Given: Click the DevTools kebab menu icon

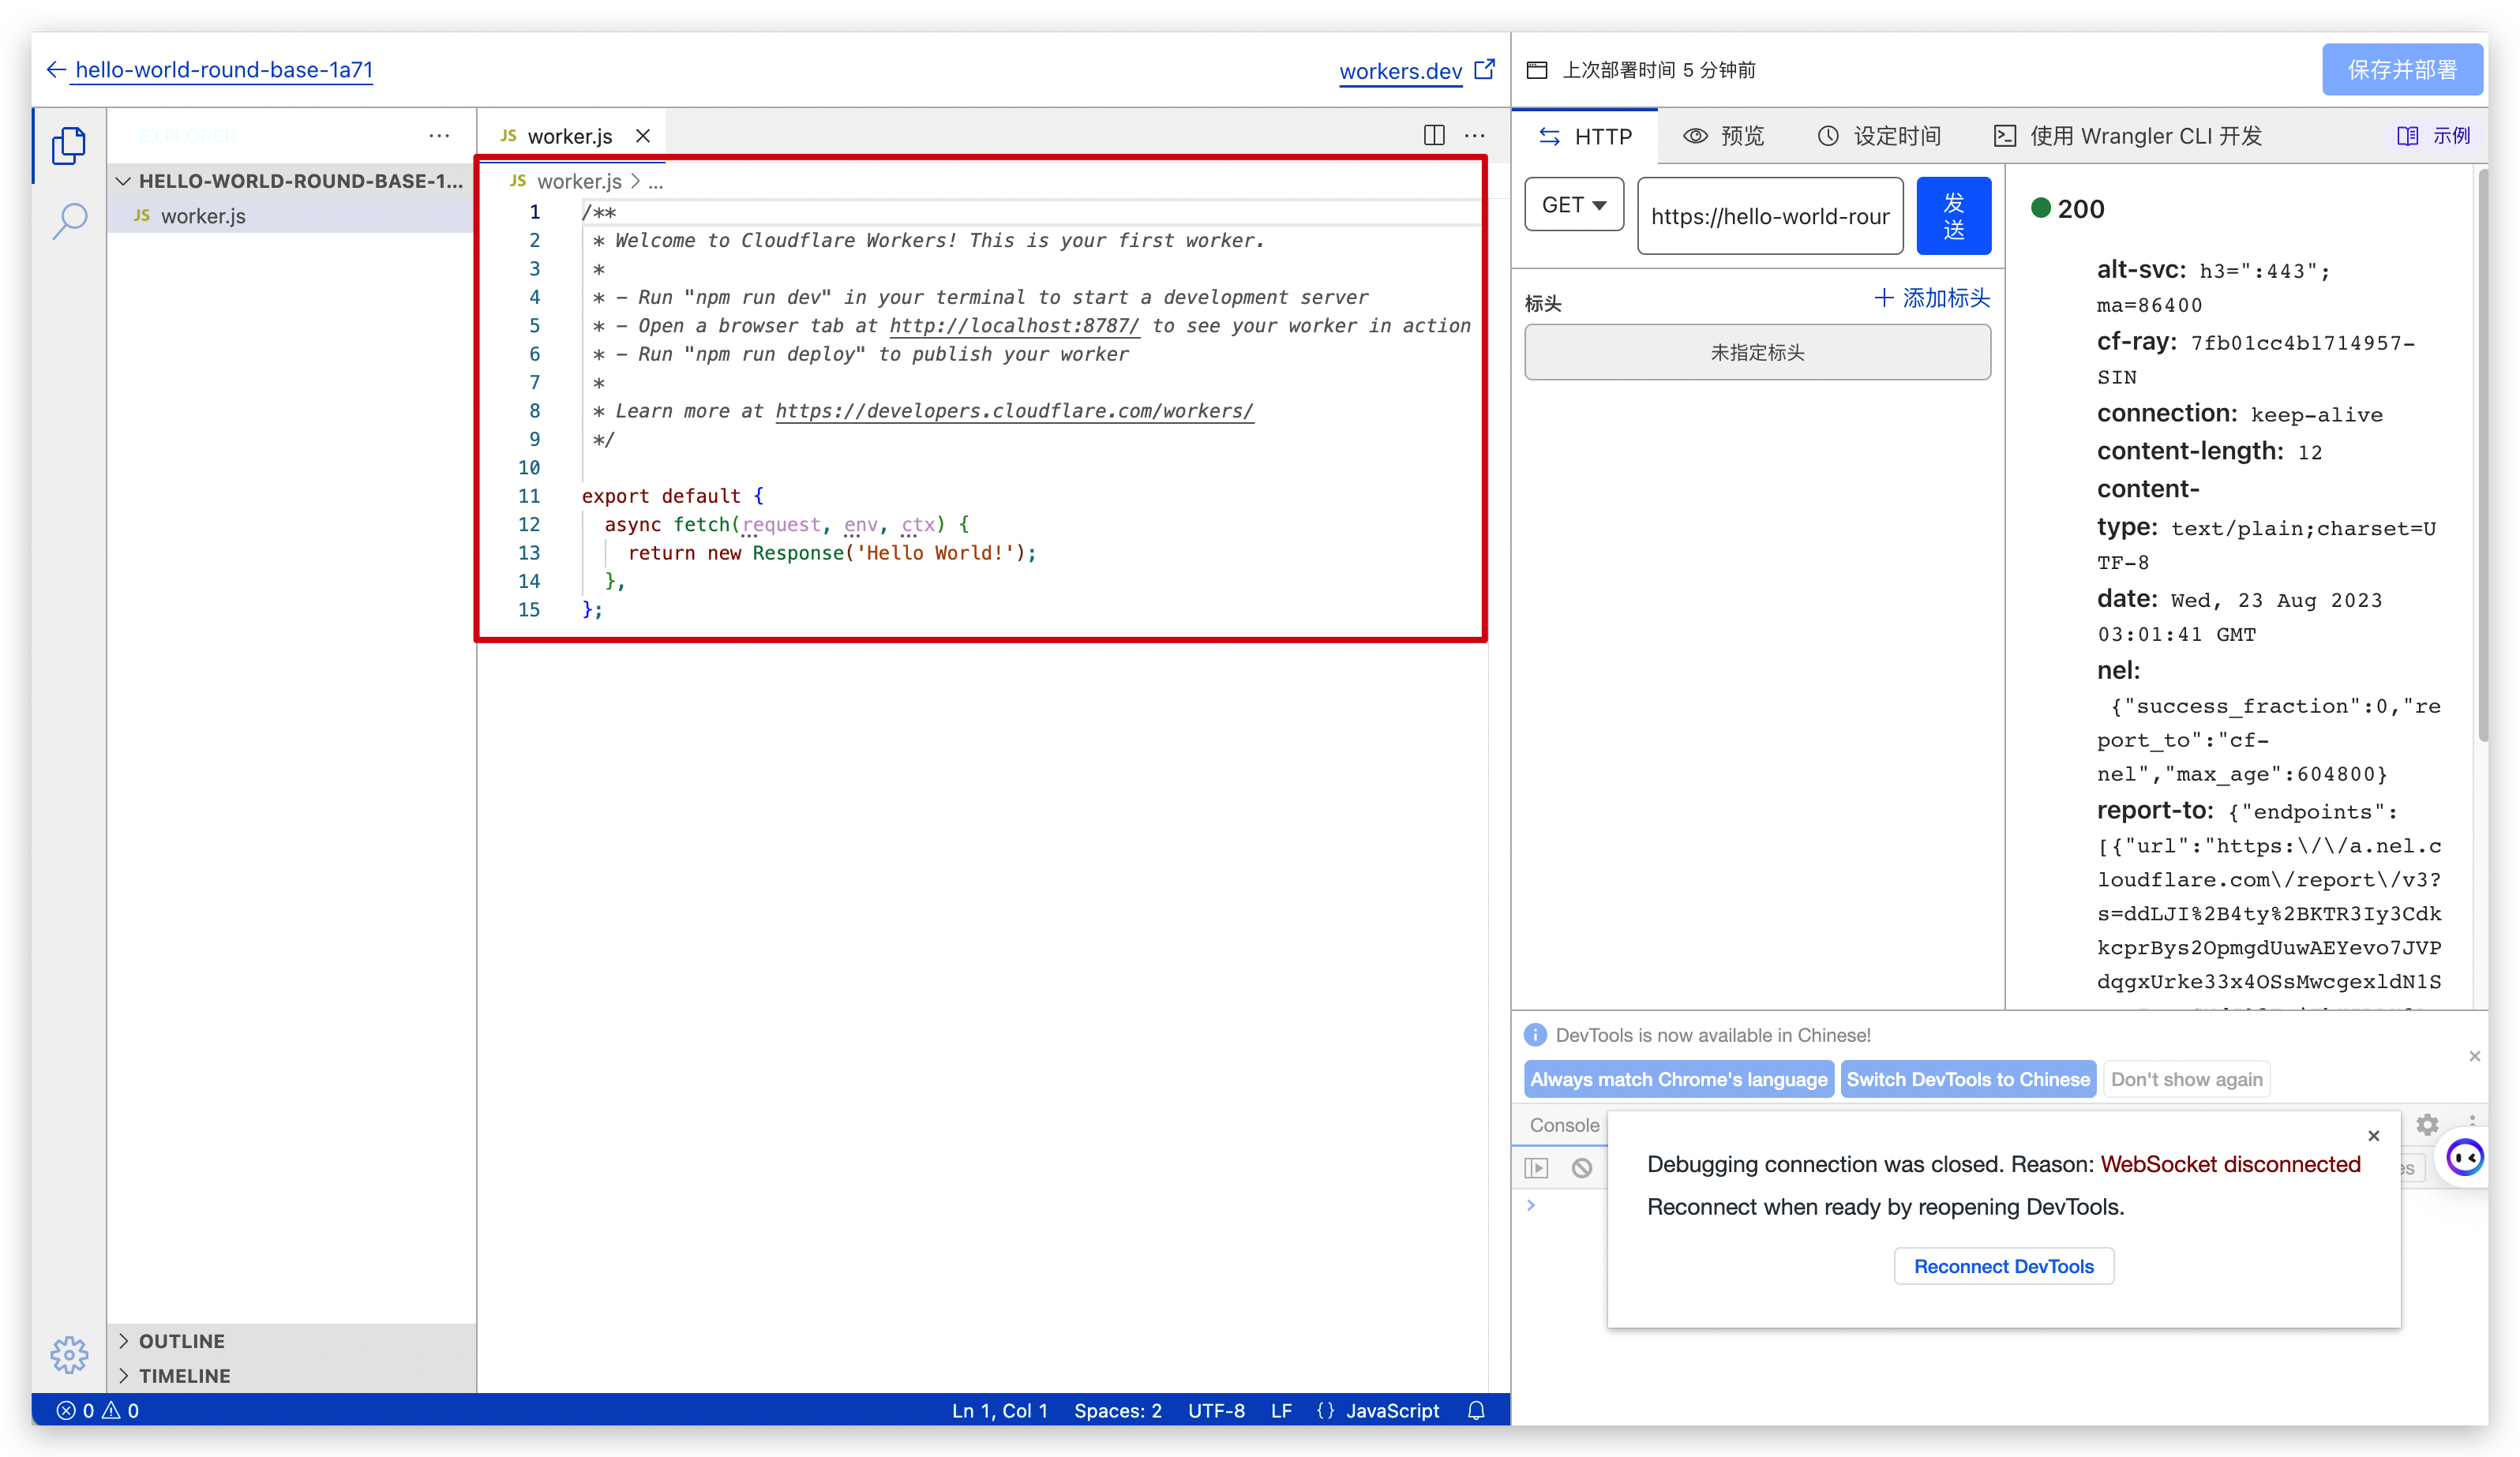Looking at the screenshot, I should tap(2471, 1121).
